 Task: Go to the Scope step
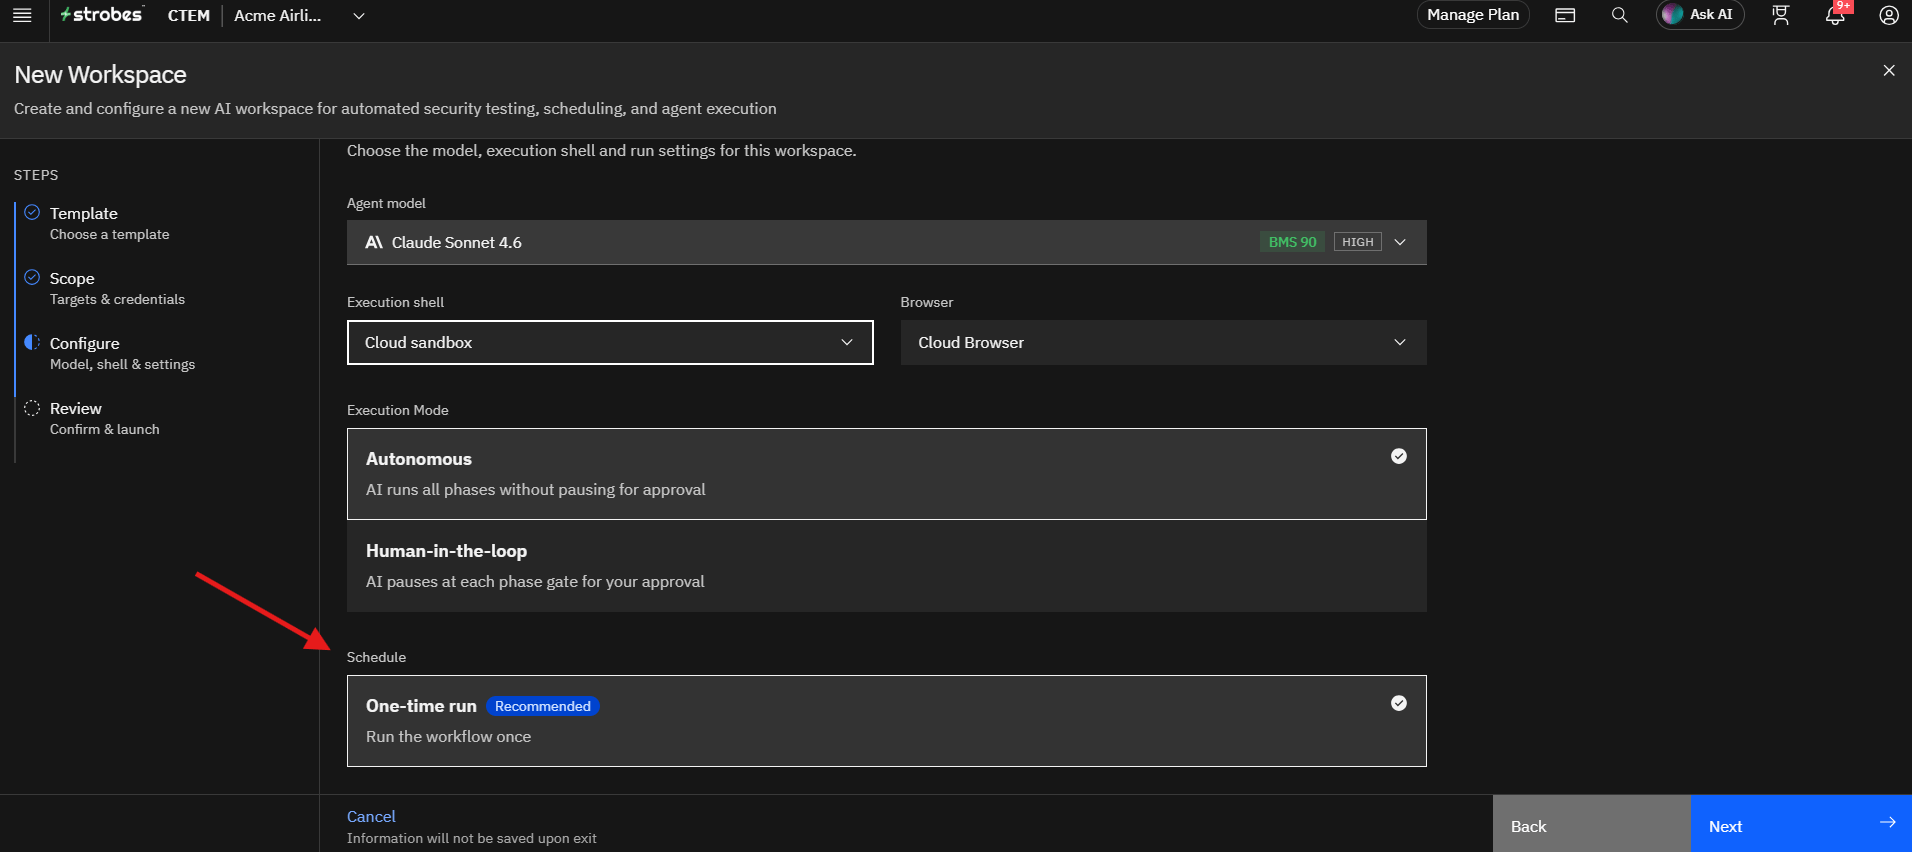click(x=117, y=288)
